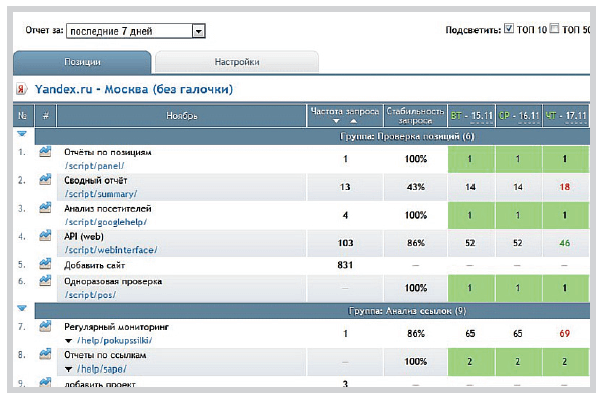Screen dimensions: 599x396
Task: Click the frequency value 831
Action: pyautogui.click(x=345, y=265)
